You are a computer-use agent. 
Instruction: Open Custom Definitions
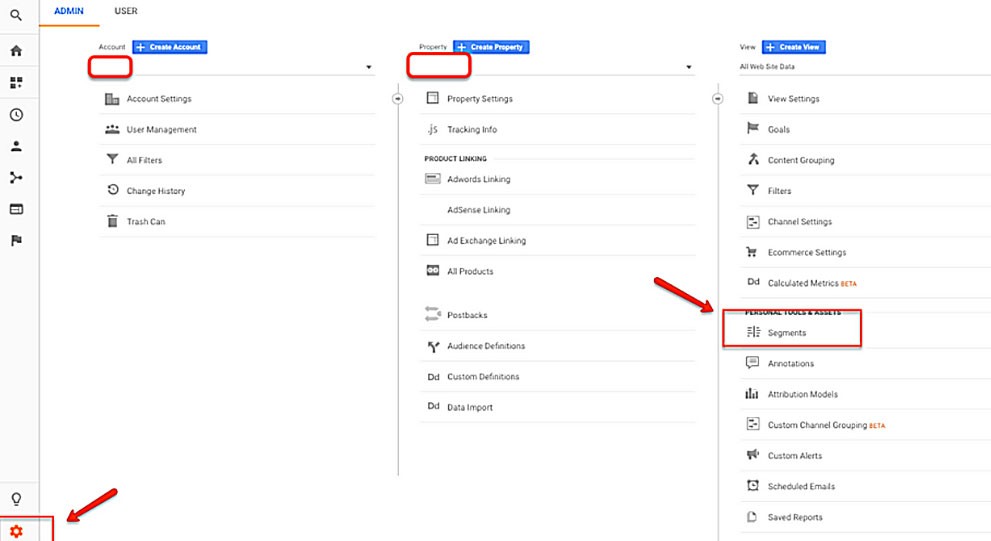[x=483, y=377]
